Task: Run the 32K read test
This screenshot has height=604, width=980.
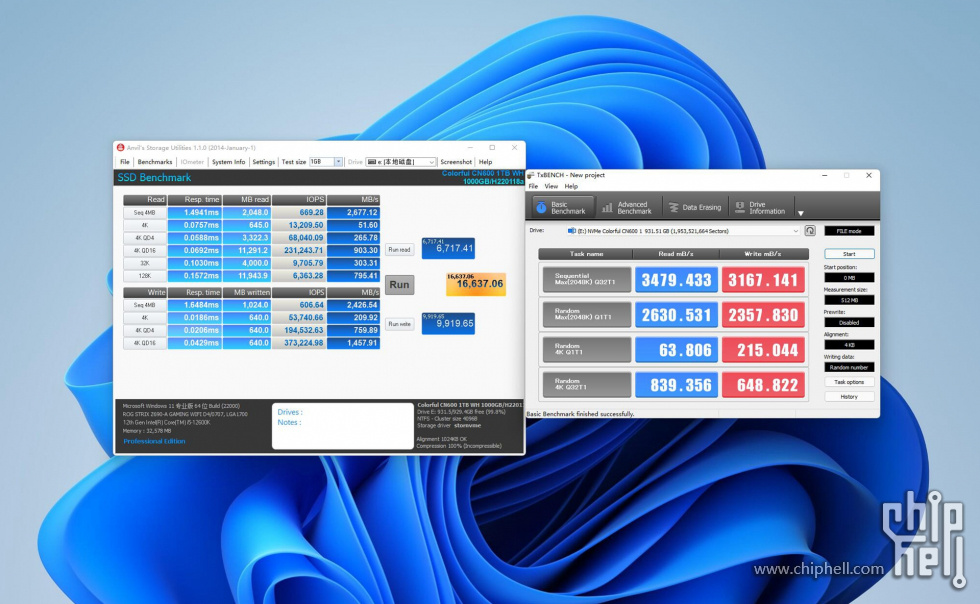Action: pos(144,263)
